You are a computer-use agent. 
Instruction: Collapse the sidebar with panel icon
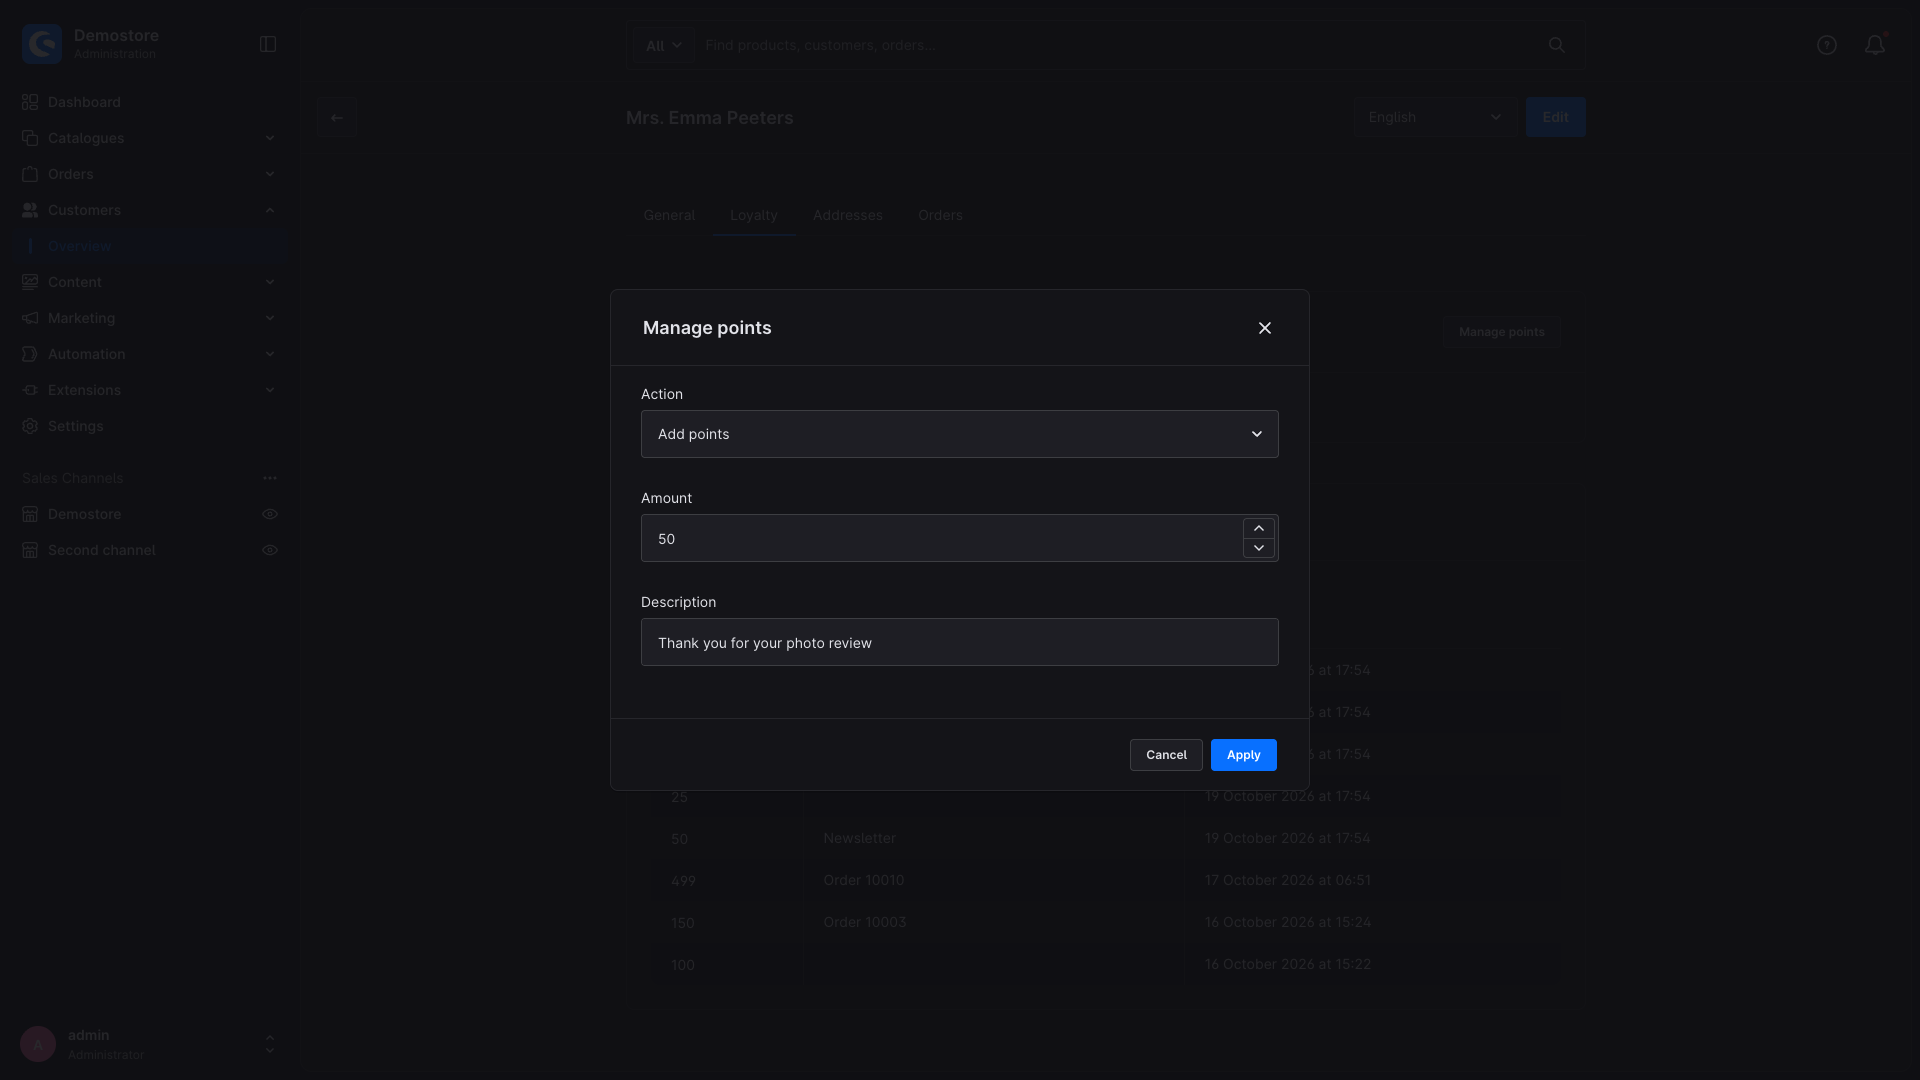click(x=268, y=44)
